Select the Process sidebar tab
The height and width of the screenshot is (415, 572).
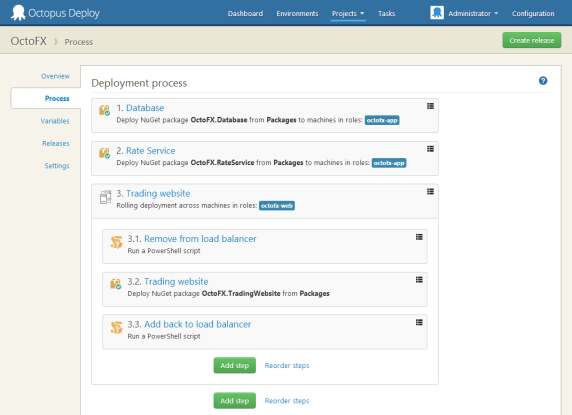point(46,98)
